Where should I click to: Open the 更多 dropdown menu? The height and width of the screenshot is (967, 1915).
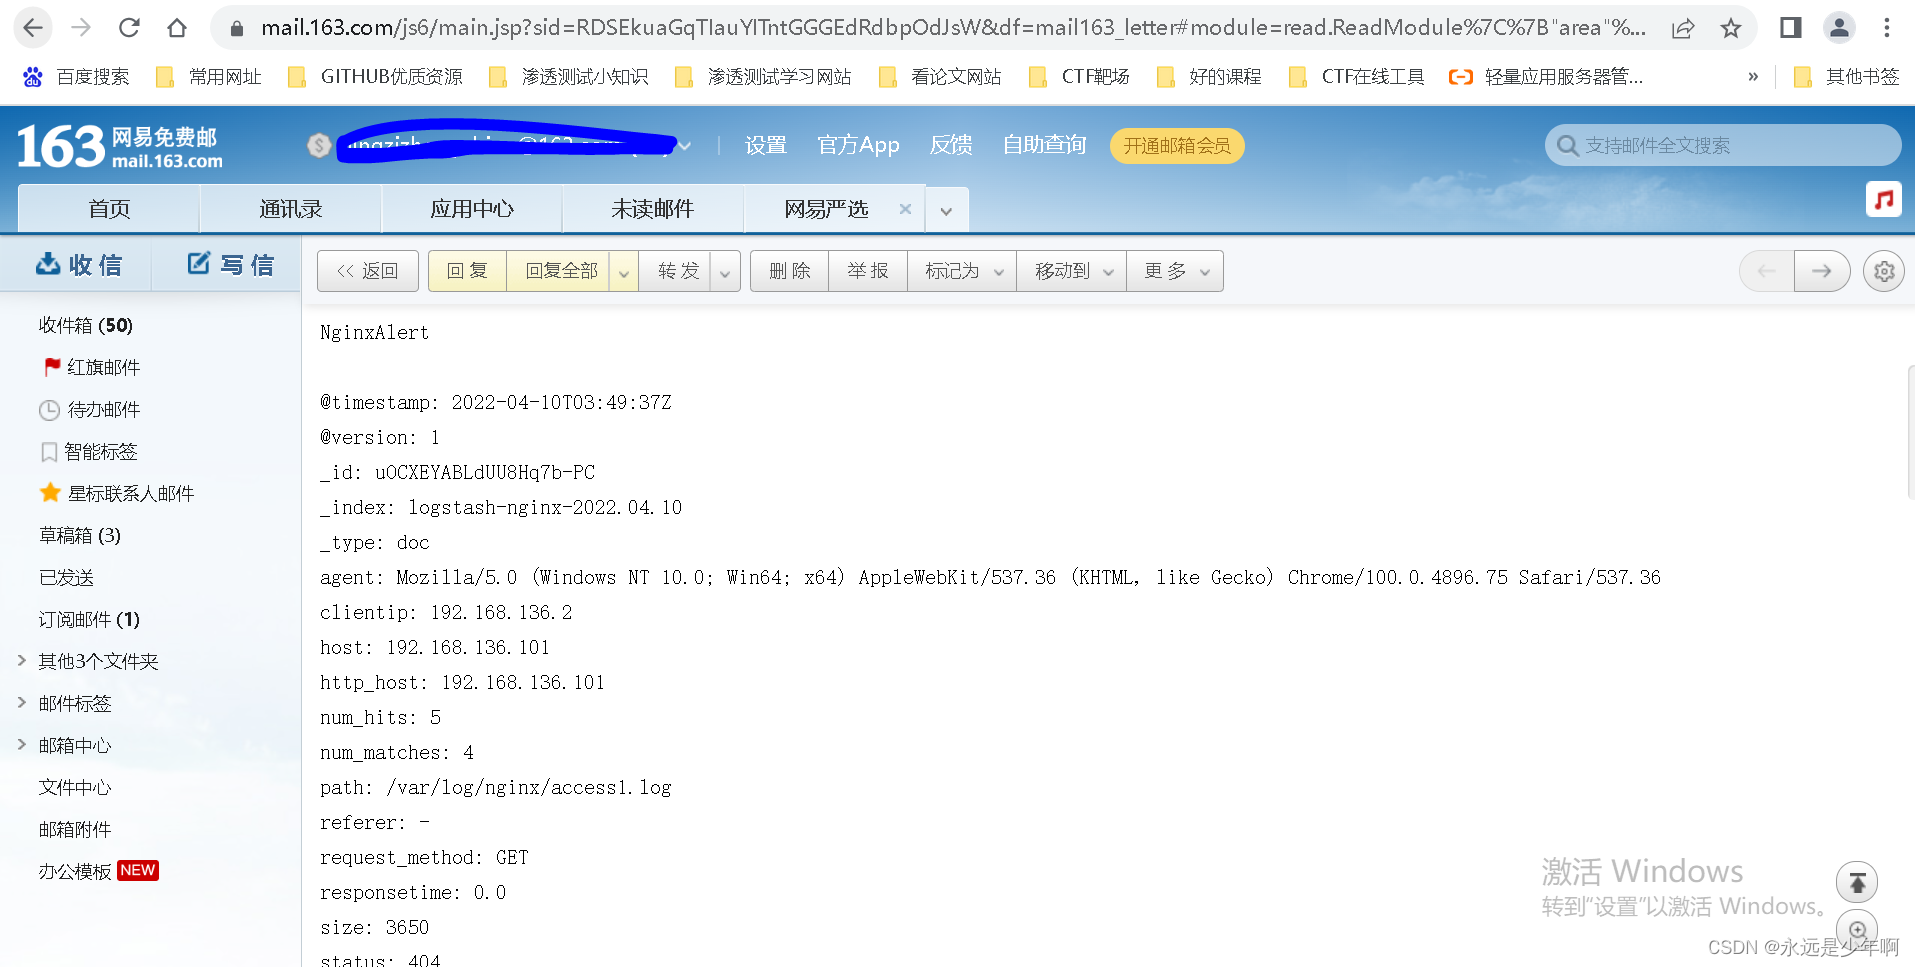point(1174,270)
